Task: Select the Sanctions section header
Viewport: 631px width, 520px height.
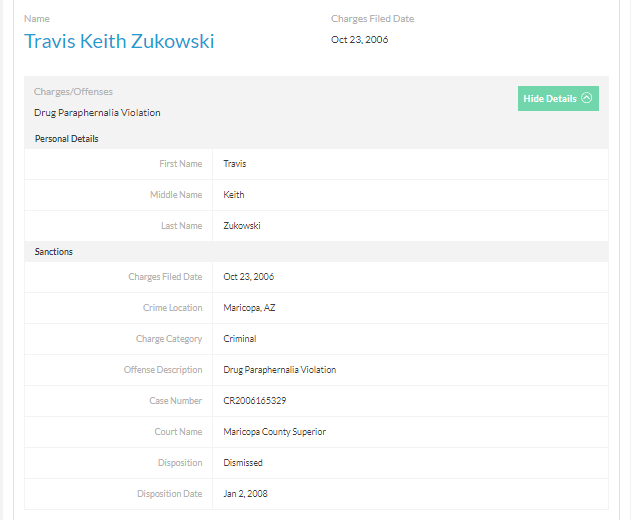Action: [54, 252]
